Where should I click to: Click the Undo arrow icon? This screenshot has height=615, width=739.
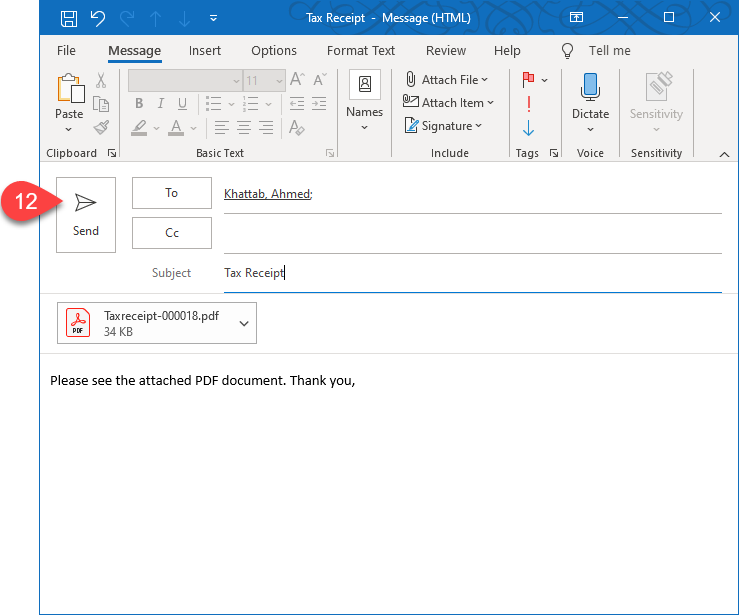click(x=98, y=18)
